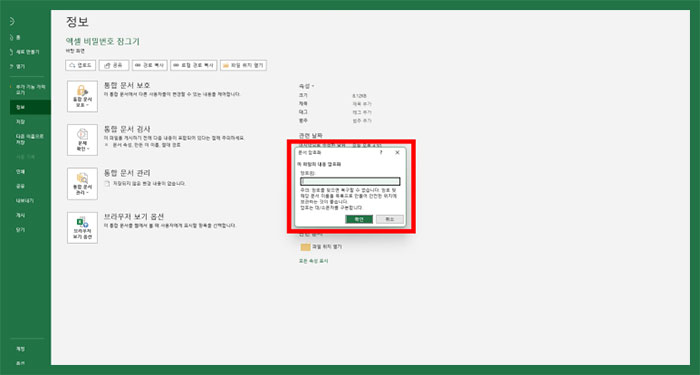Click the 모든 속성 표시 (Show all properties) link

tap(313, 261)
